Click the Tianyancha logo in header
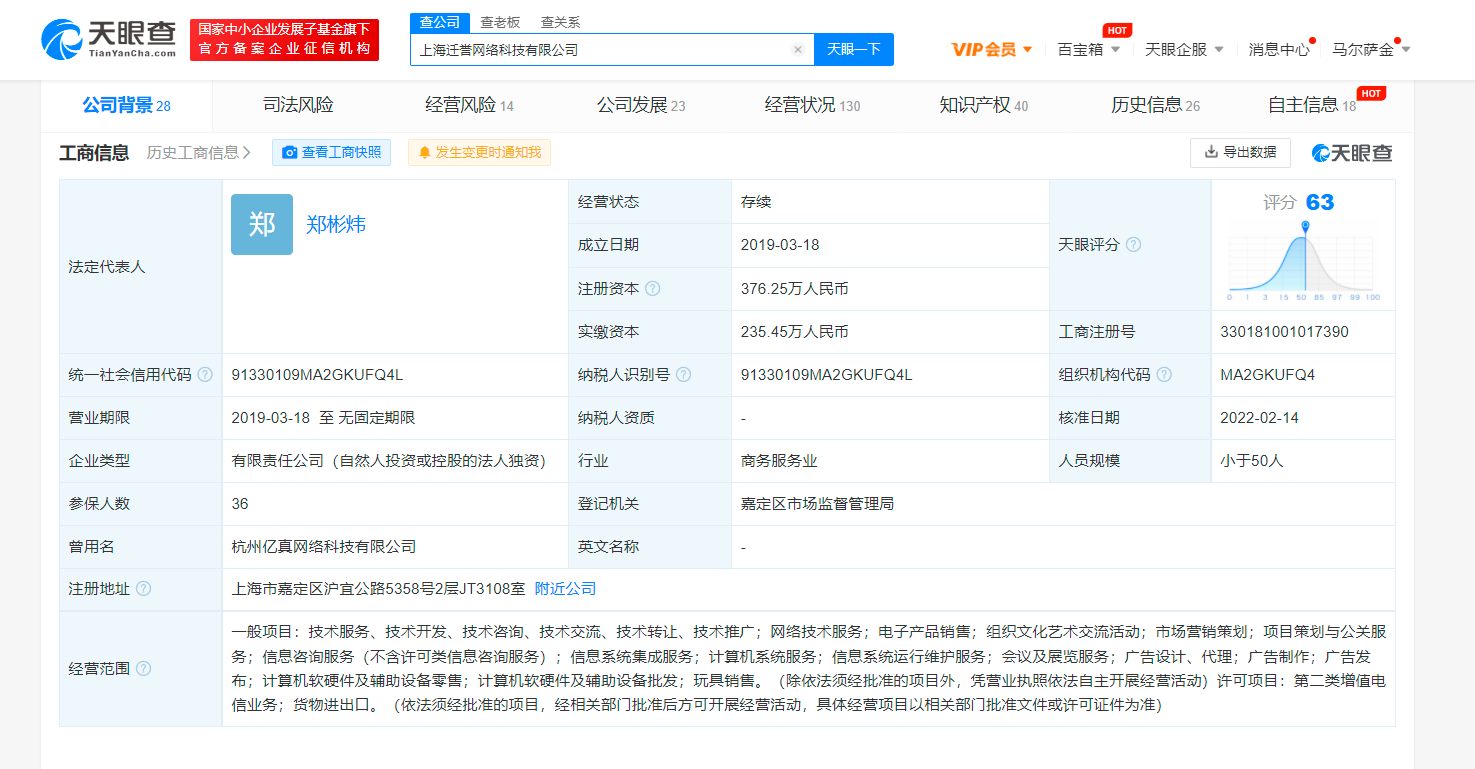The width and height of the screenshot is (1475, 769). 108,40
